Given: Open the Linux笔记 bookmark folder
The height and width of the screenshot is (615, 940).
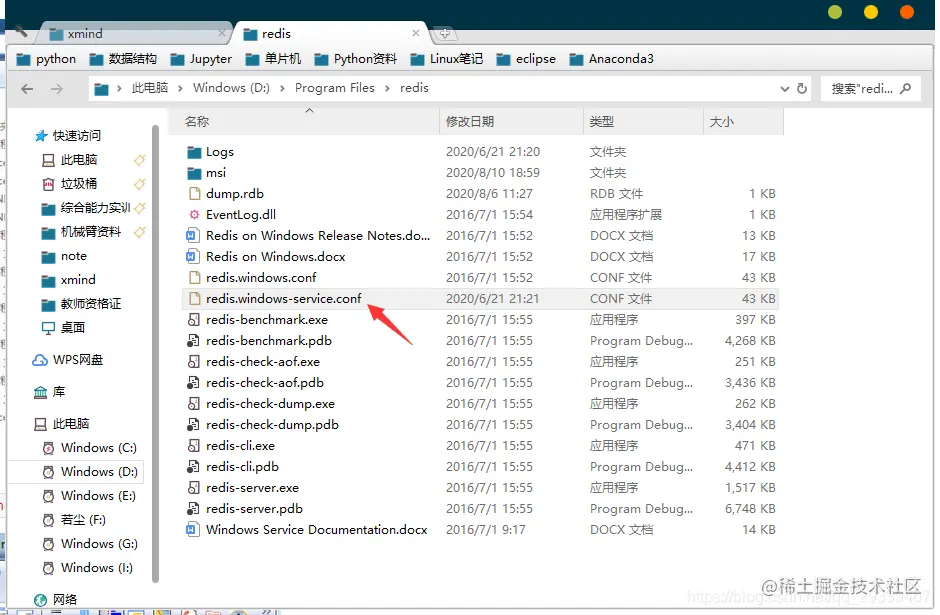Looking at the screenshot, I should pyautogui.click(x=447, y=59).
